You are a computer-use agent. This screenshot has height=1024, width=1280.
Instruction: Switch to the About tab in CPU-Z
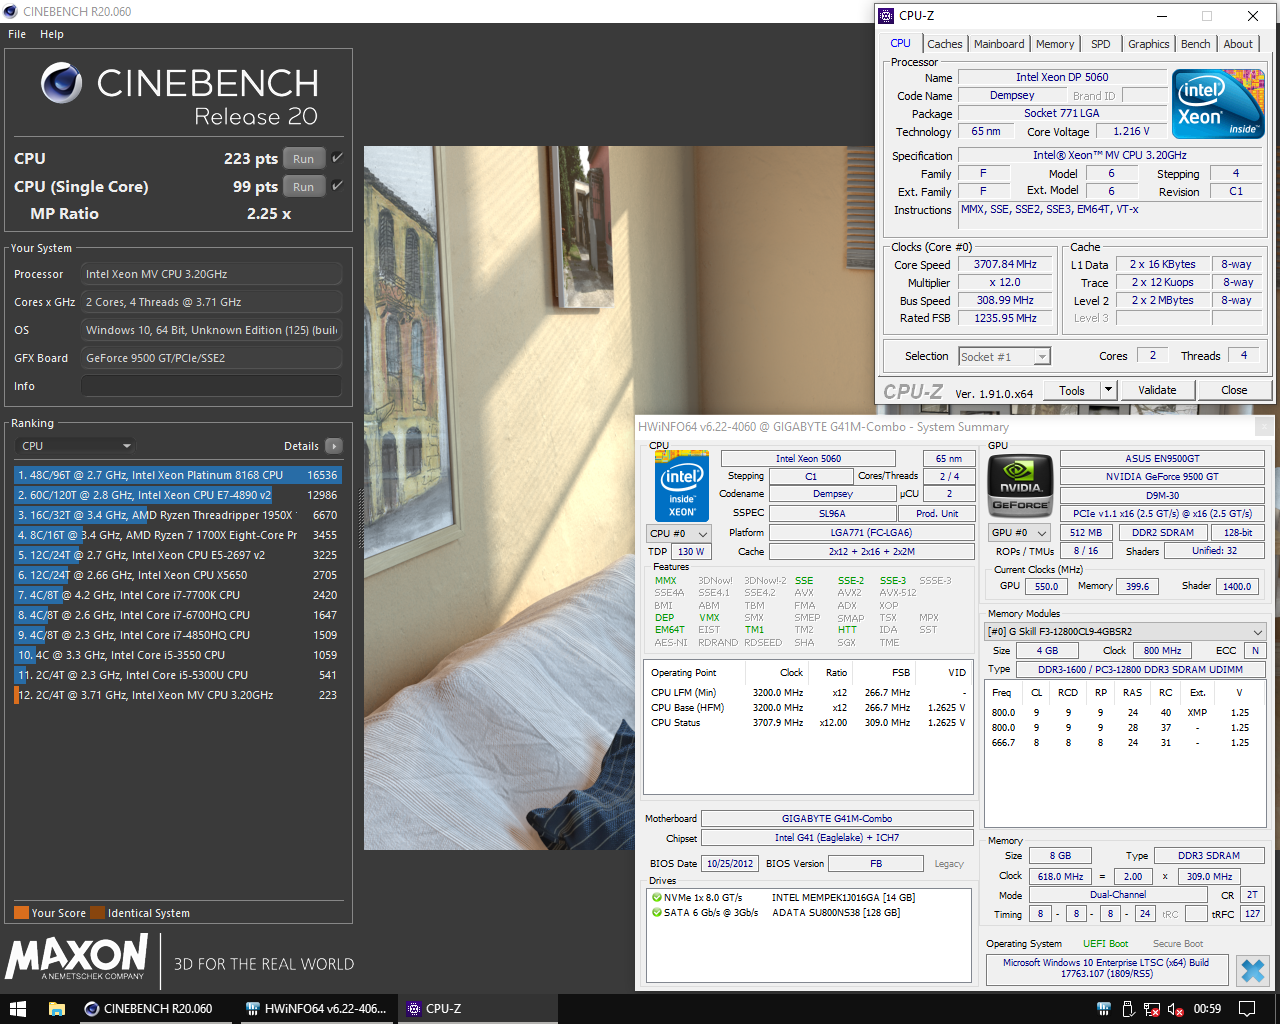1238,44
